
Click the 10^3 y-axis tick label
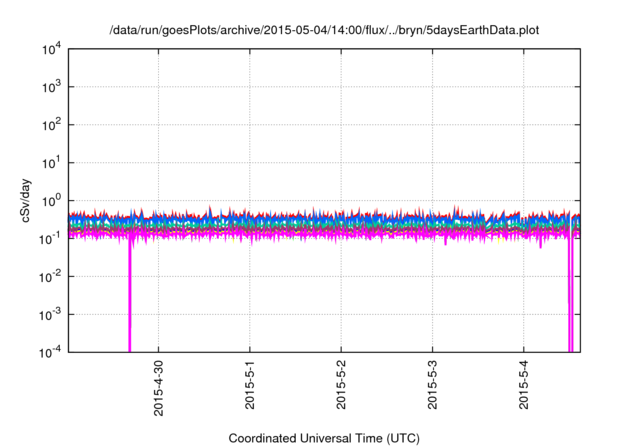pos(51,87)
